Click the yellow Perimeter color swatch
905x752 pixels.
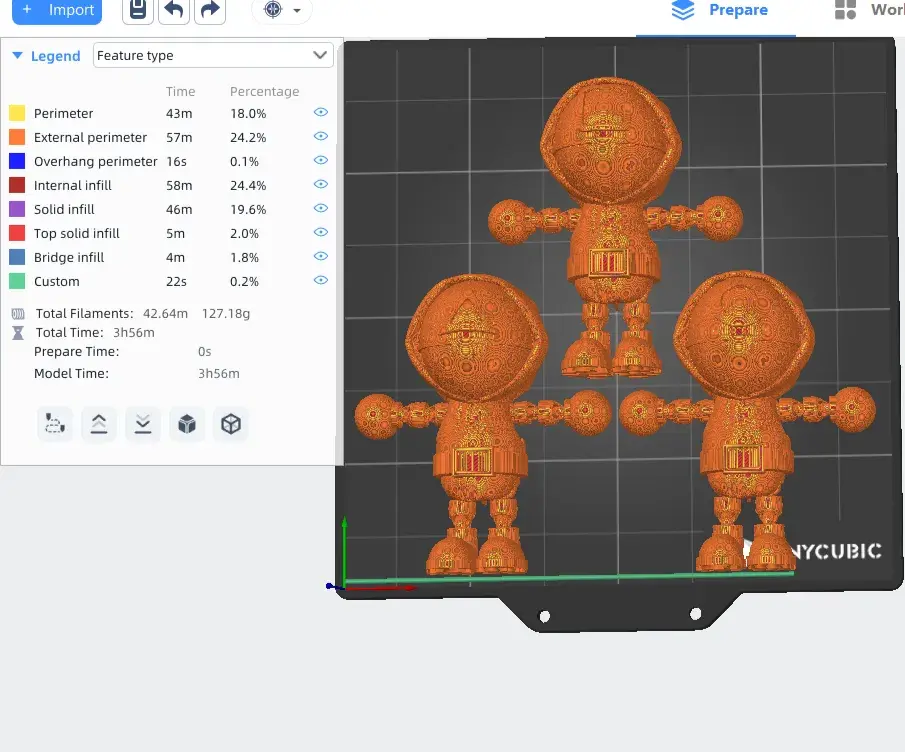tap(17, 113)
